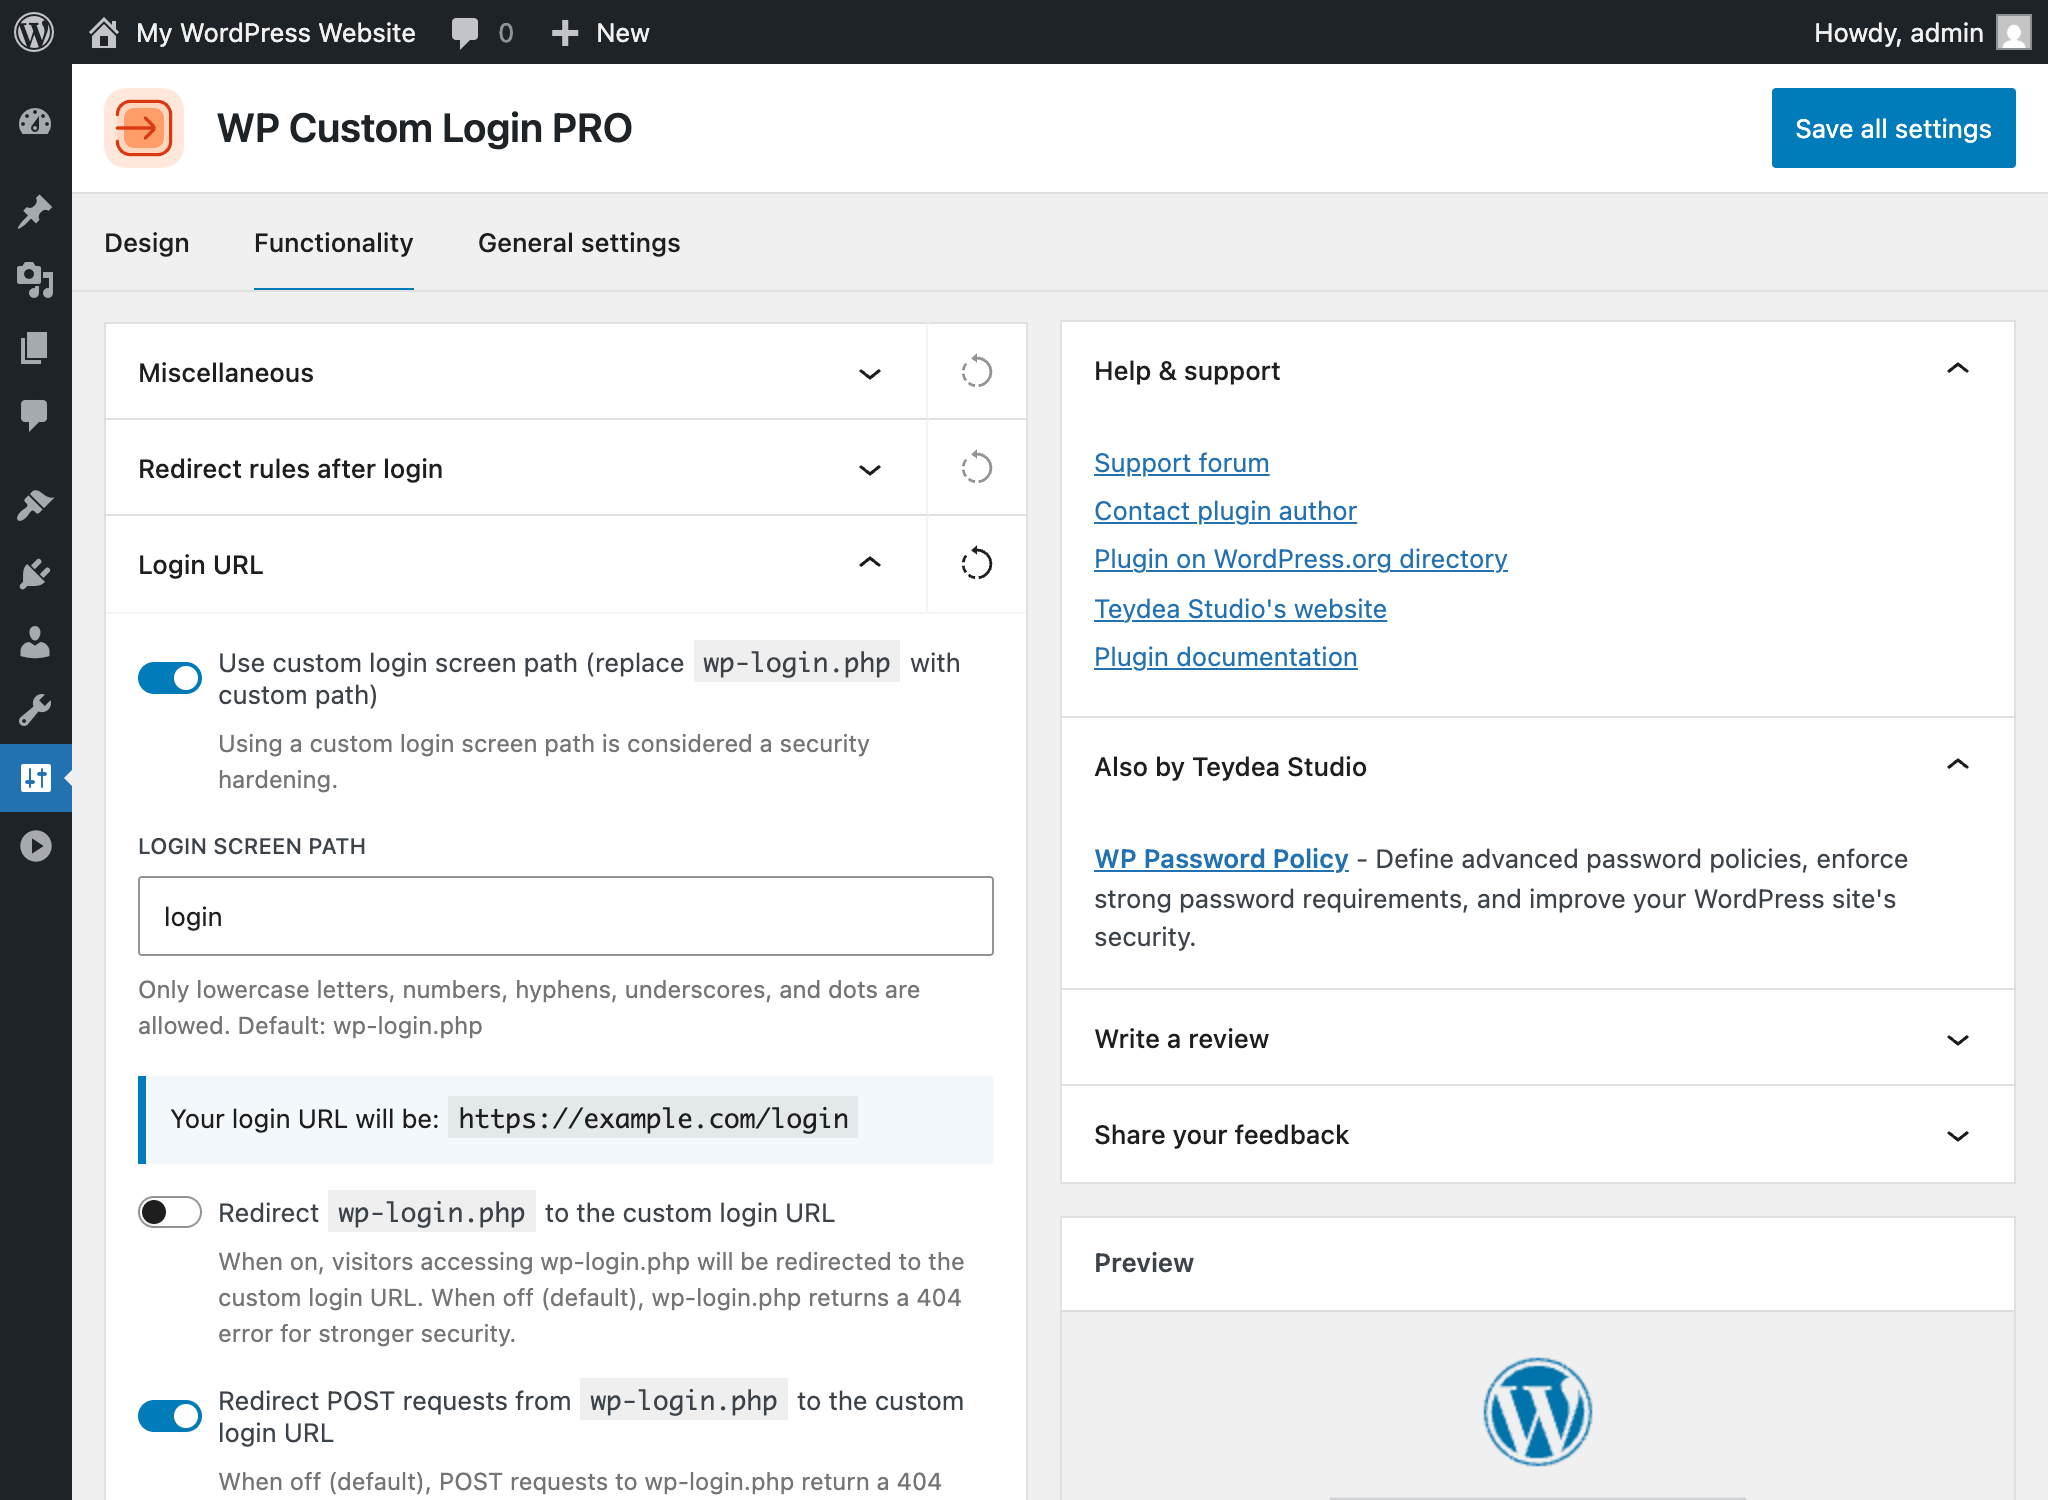Open the Dashboard sidebar icon
2048x1500 pixels.
pyautogui.click(x=35, y=122)
